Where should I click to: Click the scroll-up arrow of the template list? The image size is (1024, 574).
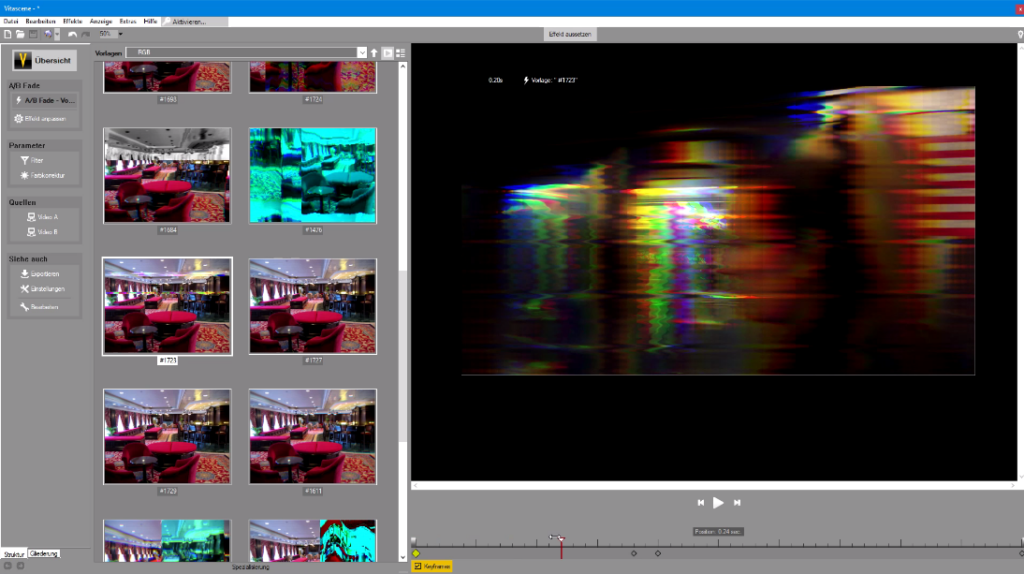point(402,66)
